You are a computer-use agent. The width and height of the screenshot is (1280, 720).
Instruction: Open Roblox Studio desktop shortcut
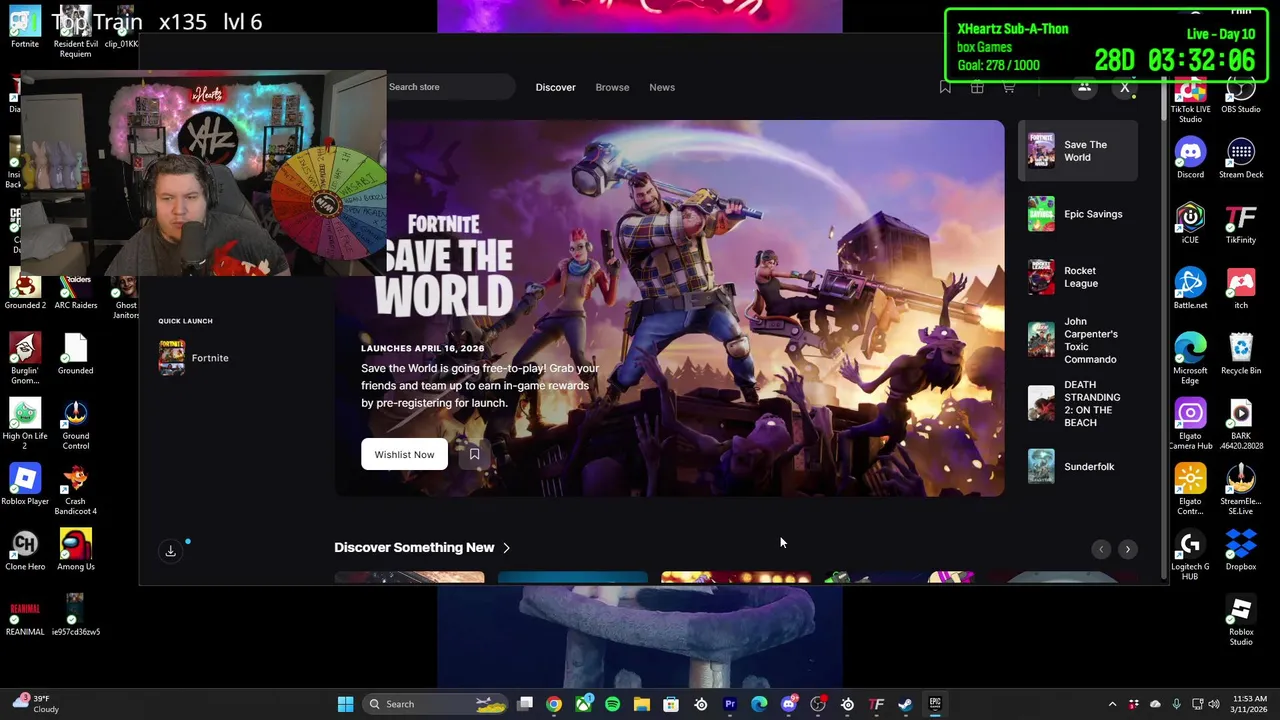(x=1241, y=621)
